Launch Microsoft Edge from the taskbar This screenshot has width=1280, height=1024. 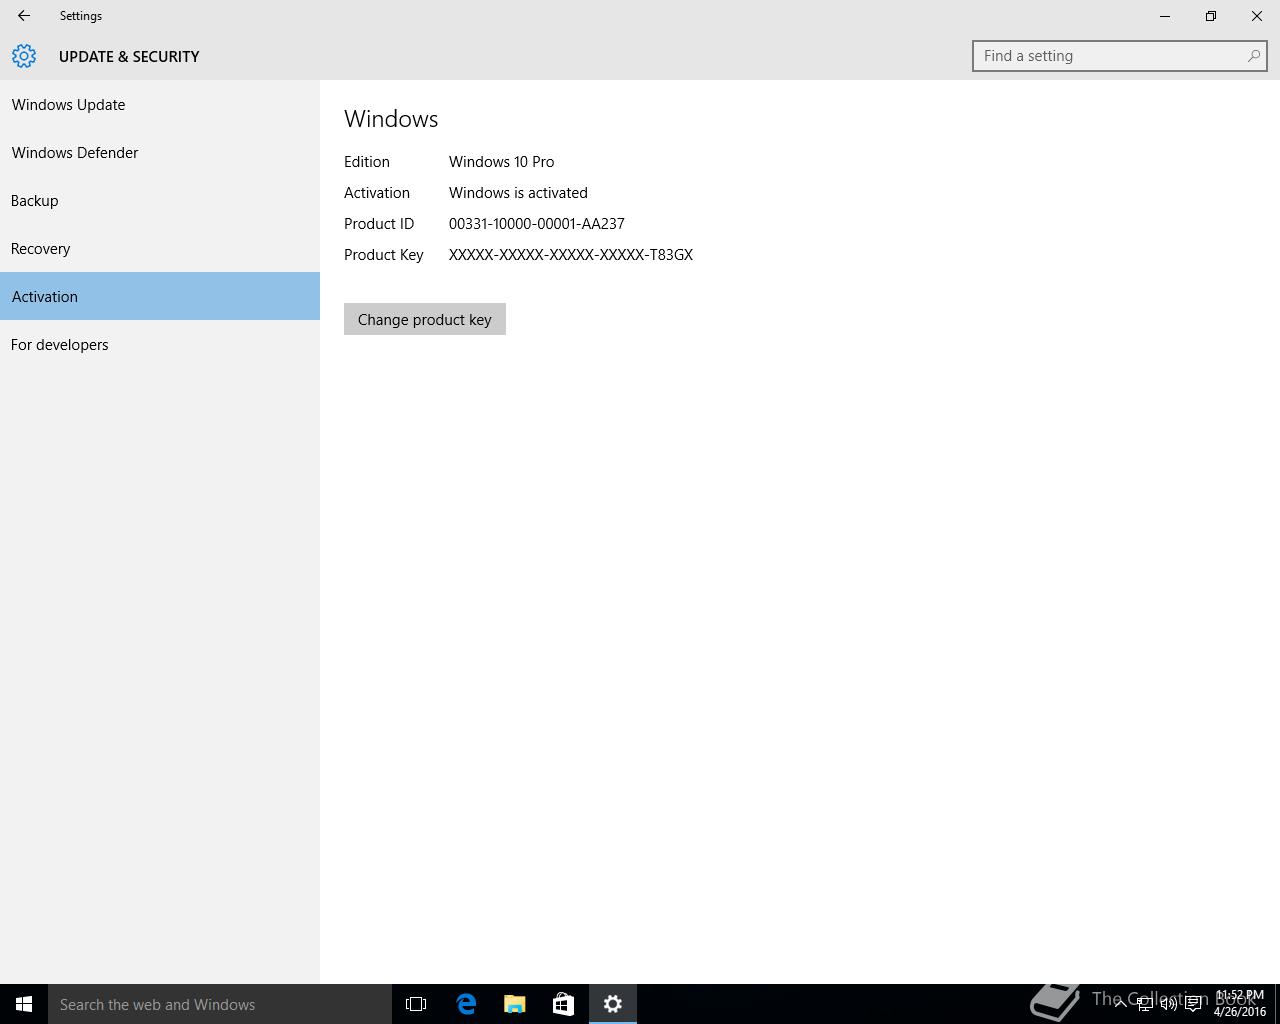[466, 1004]
